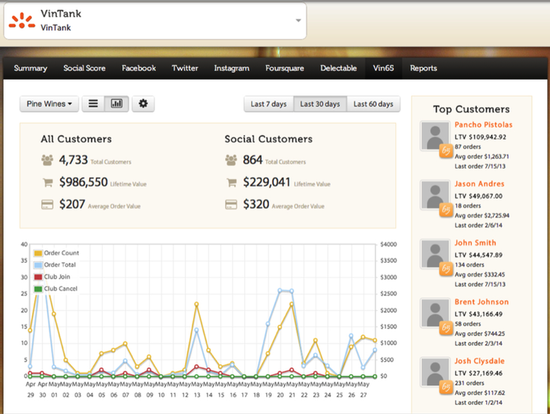Click orange Vin65 badge on Brent Johnson
550x414 pixels.
tap(446, 328)
